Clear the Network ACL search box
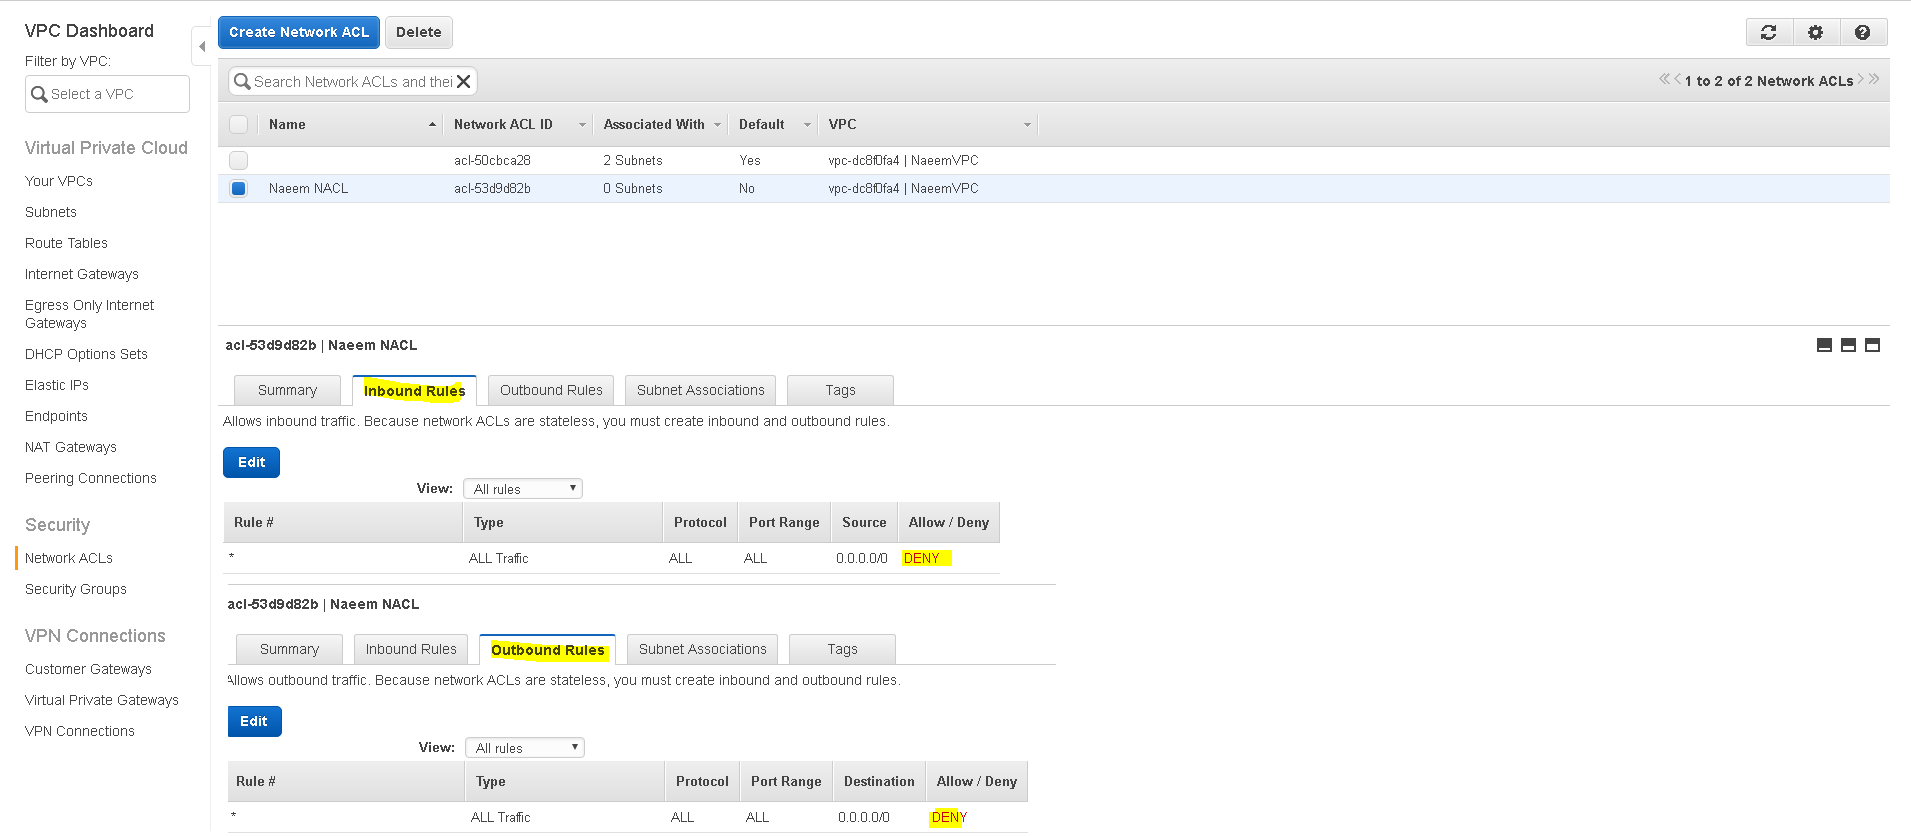This screenshot has height=837, width=1911. [x=464, y=82]
